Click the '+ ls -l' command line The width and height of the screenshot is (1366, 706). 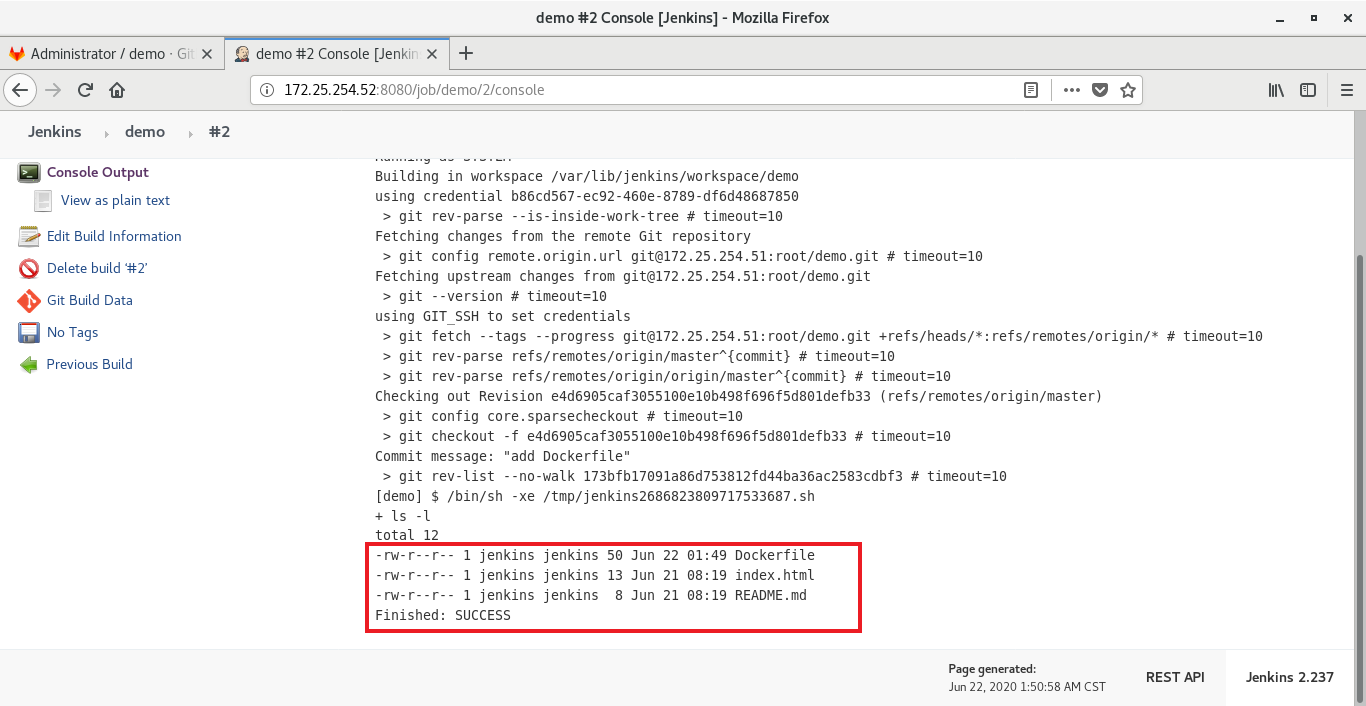[403, 516]
